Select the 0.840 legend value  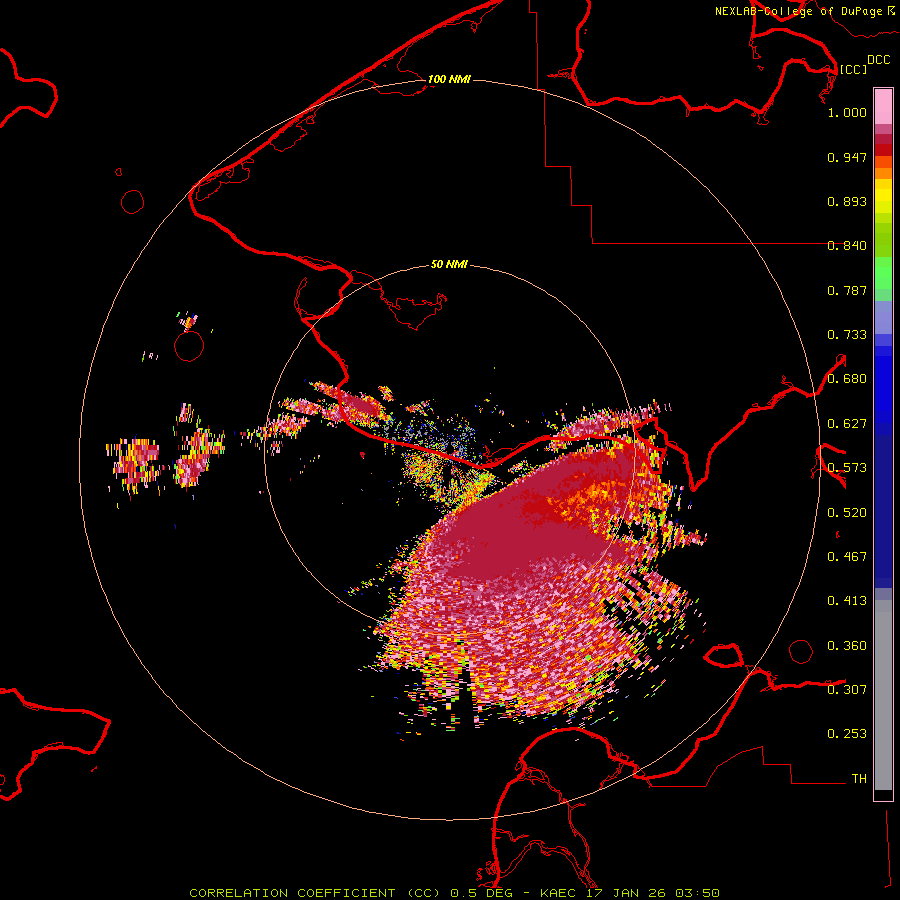click(847, 246)
